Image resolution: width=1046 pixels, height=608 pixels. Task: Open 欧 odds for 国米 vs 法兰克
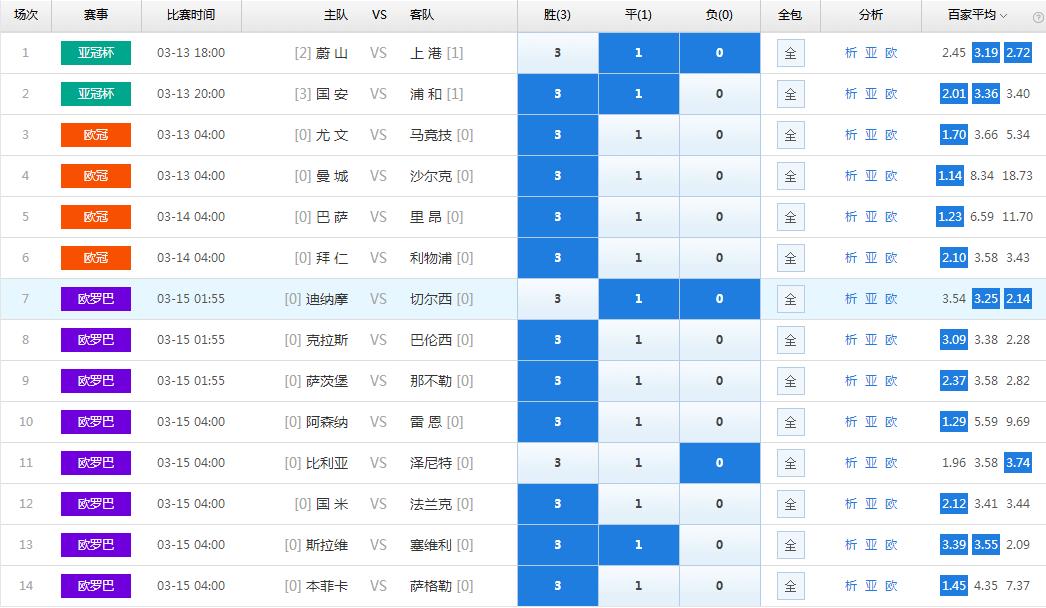click(891, 504)
